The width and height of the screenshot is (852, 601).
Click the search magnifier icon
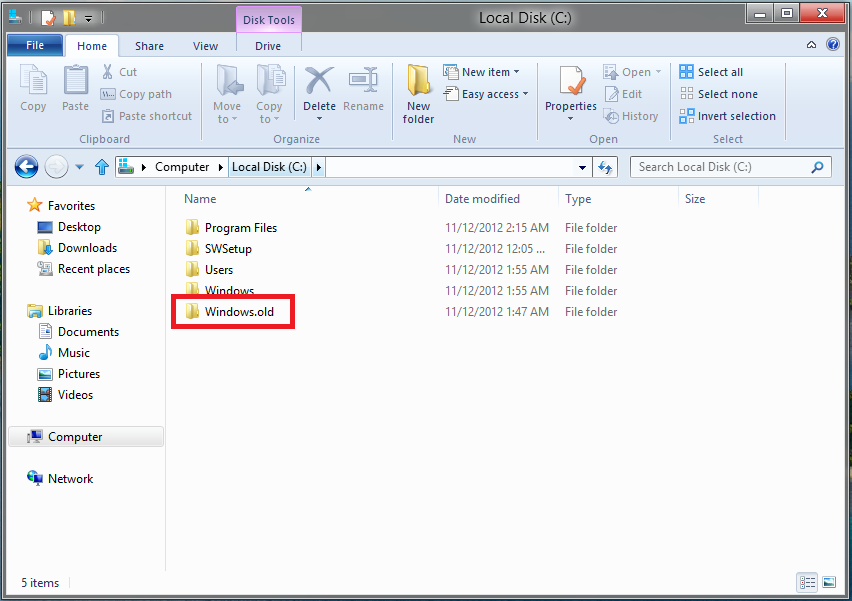[817, 167]
